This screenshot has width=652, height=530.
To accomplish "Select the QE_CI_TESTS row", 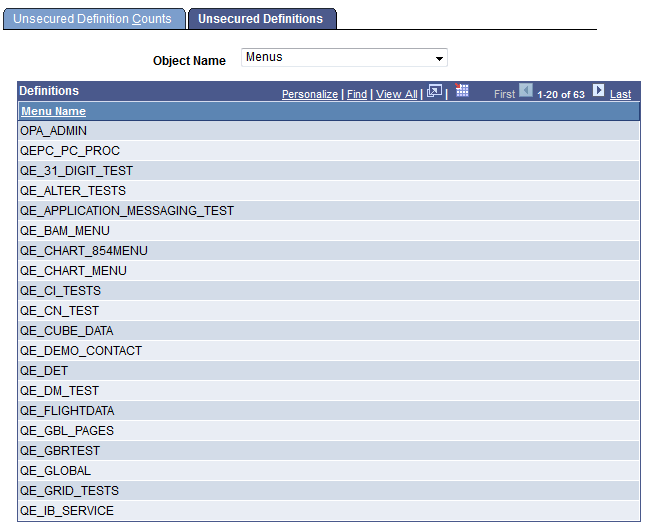I will coord(328,291).
